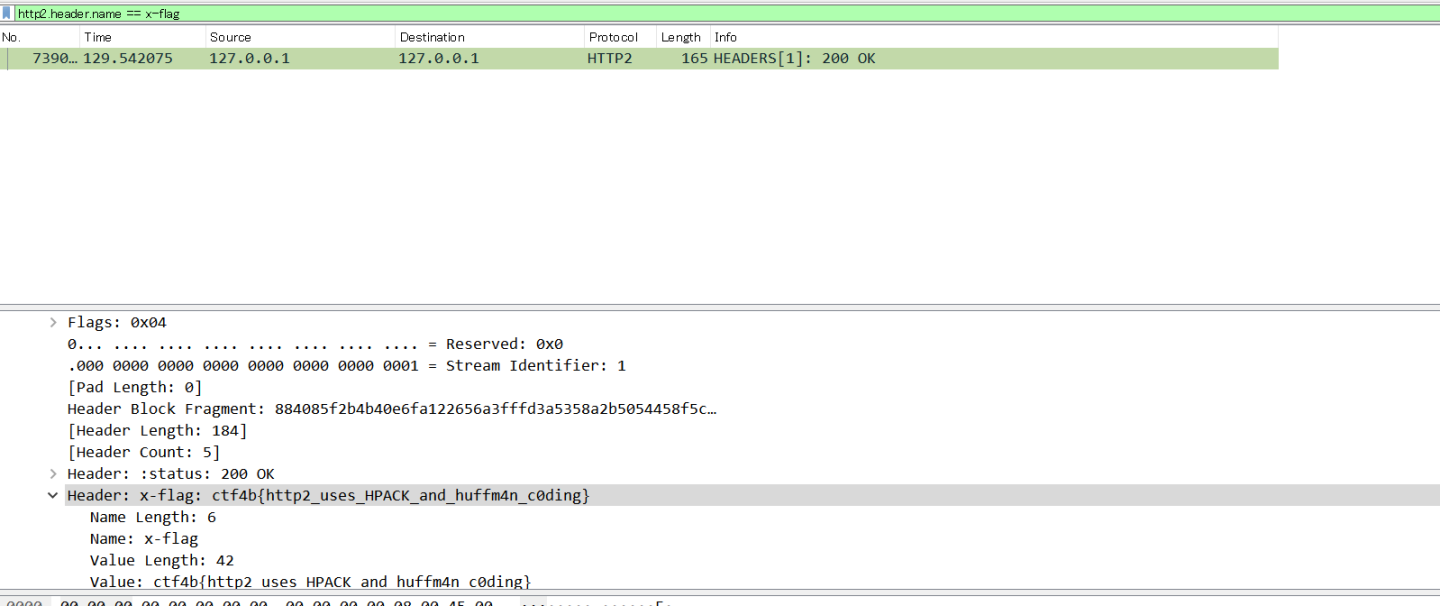
Task: Select the Value Length: 42 field
Action: point(162,561)
